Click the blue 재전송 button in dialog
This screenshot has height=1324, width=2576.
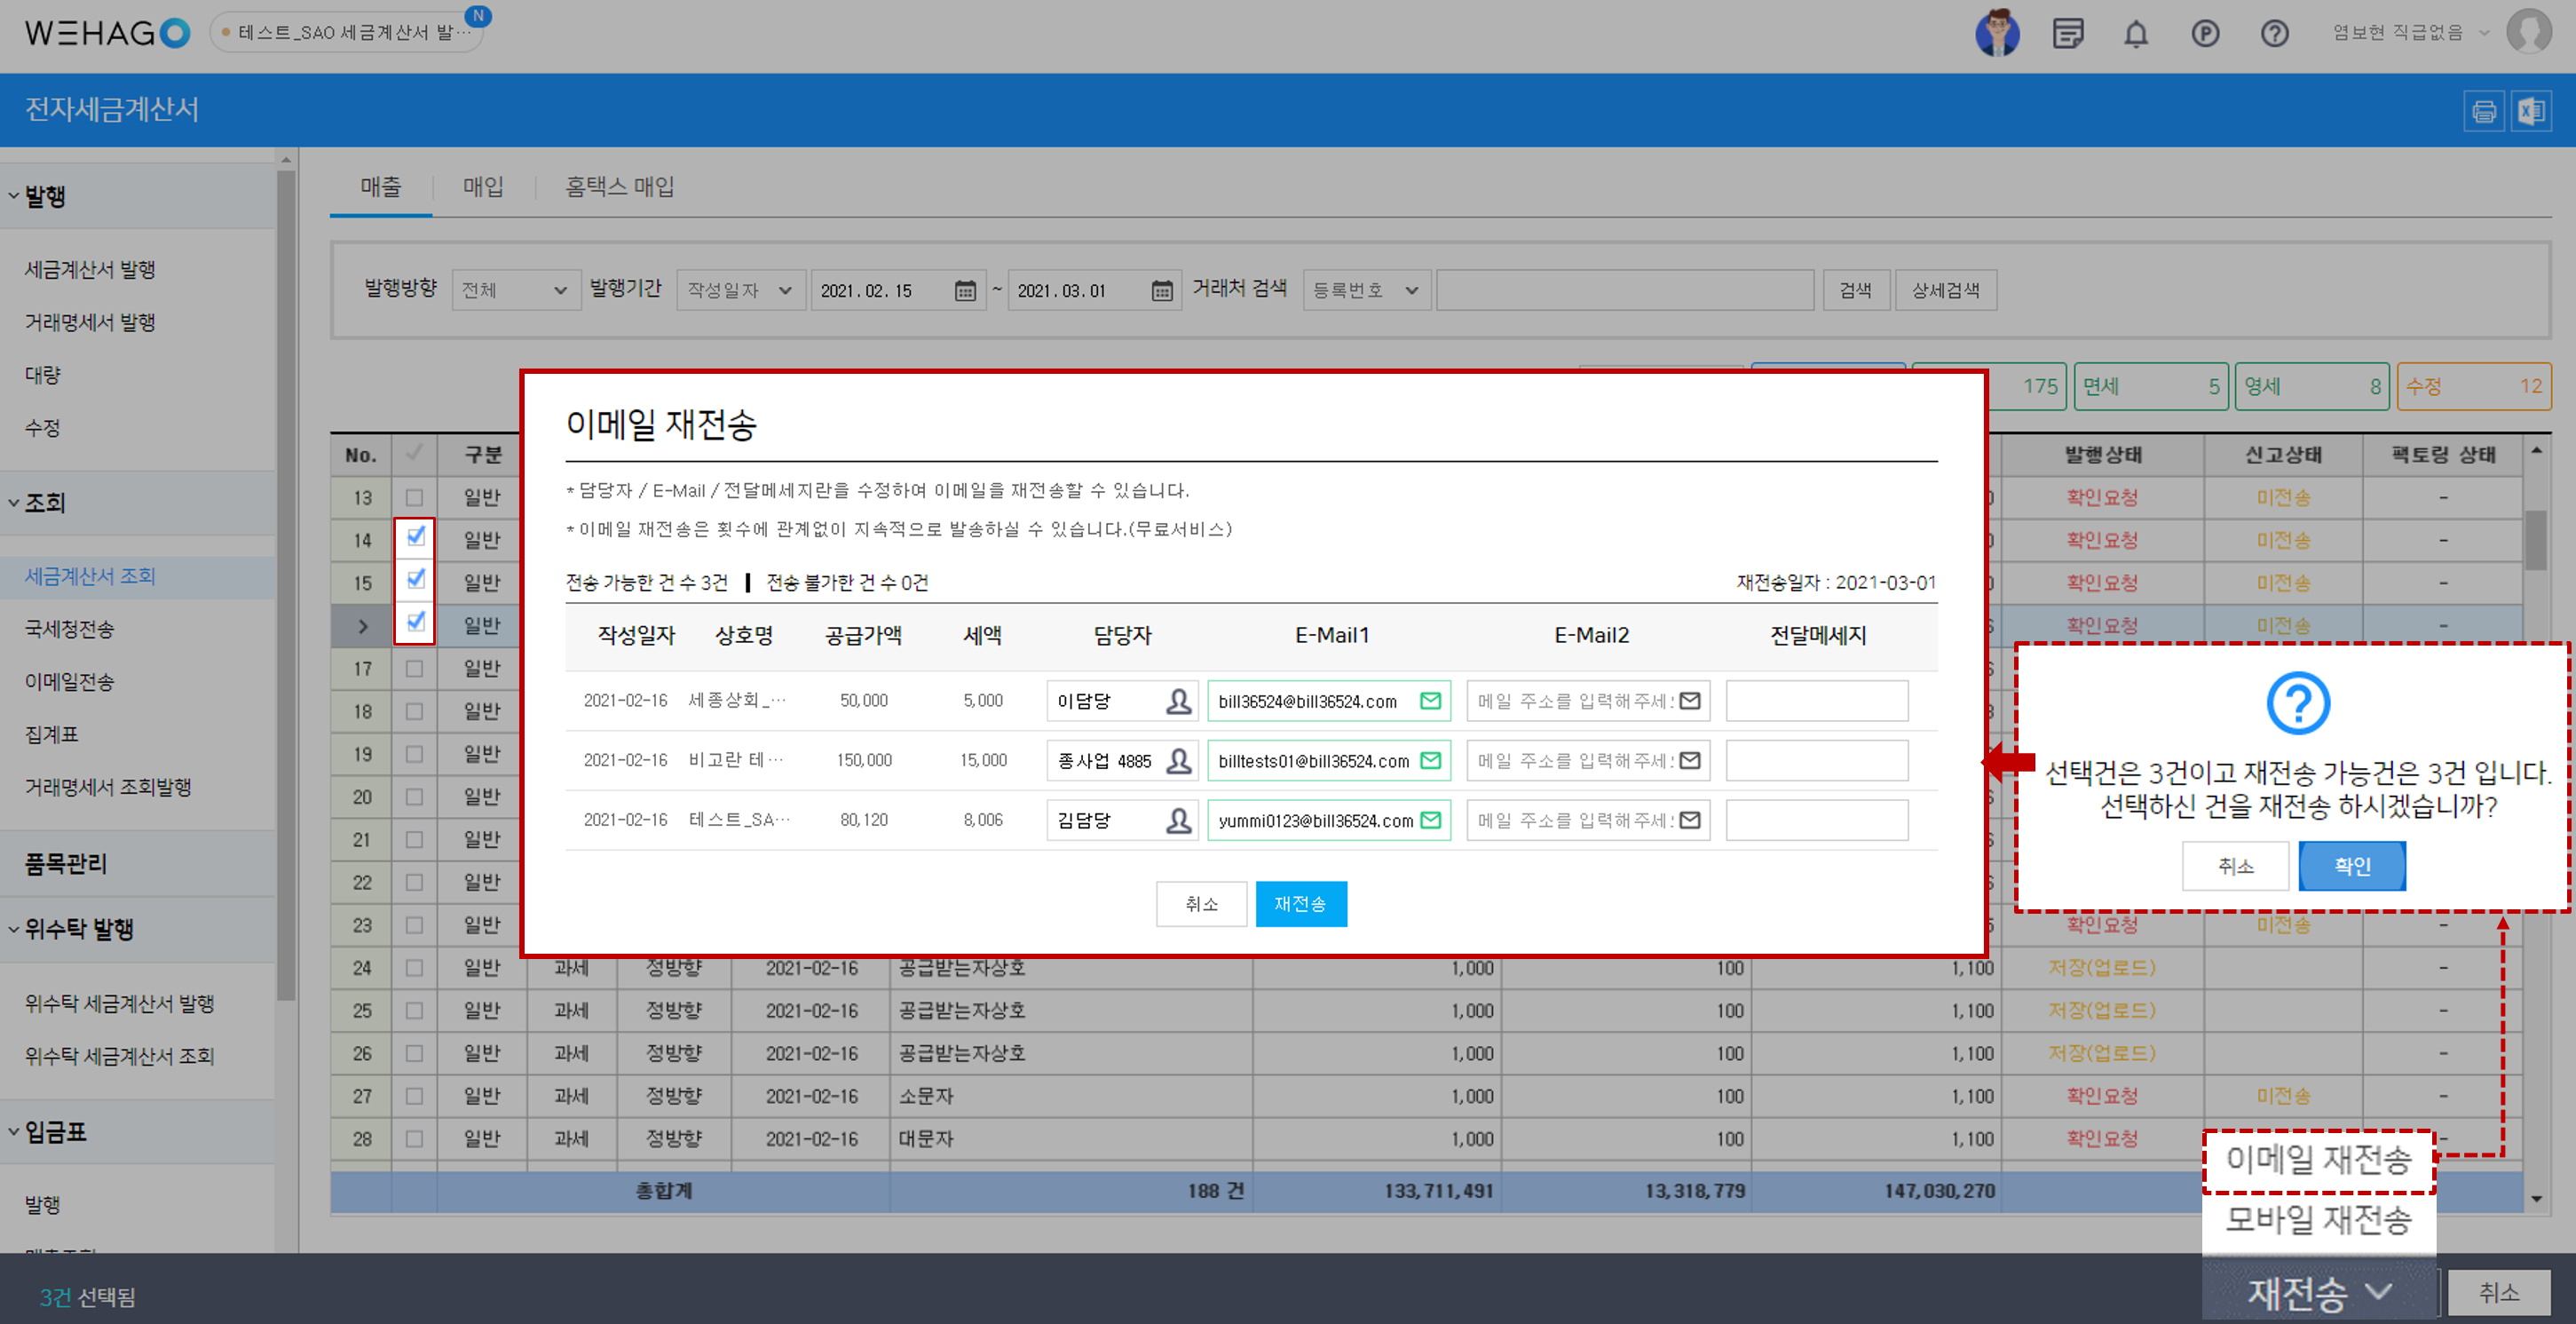[x=1300, y=904]
